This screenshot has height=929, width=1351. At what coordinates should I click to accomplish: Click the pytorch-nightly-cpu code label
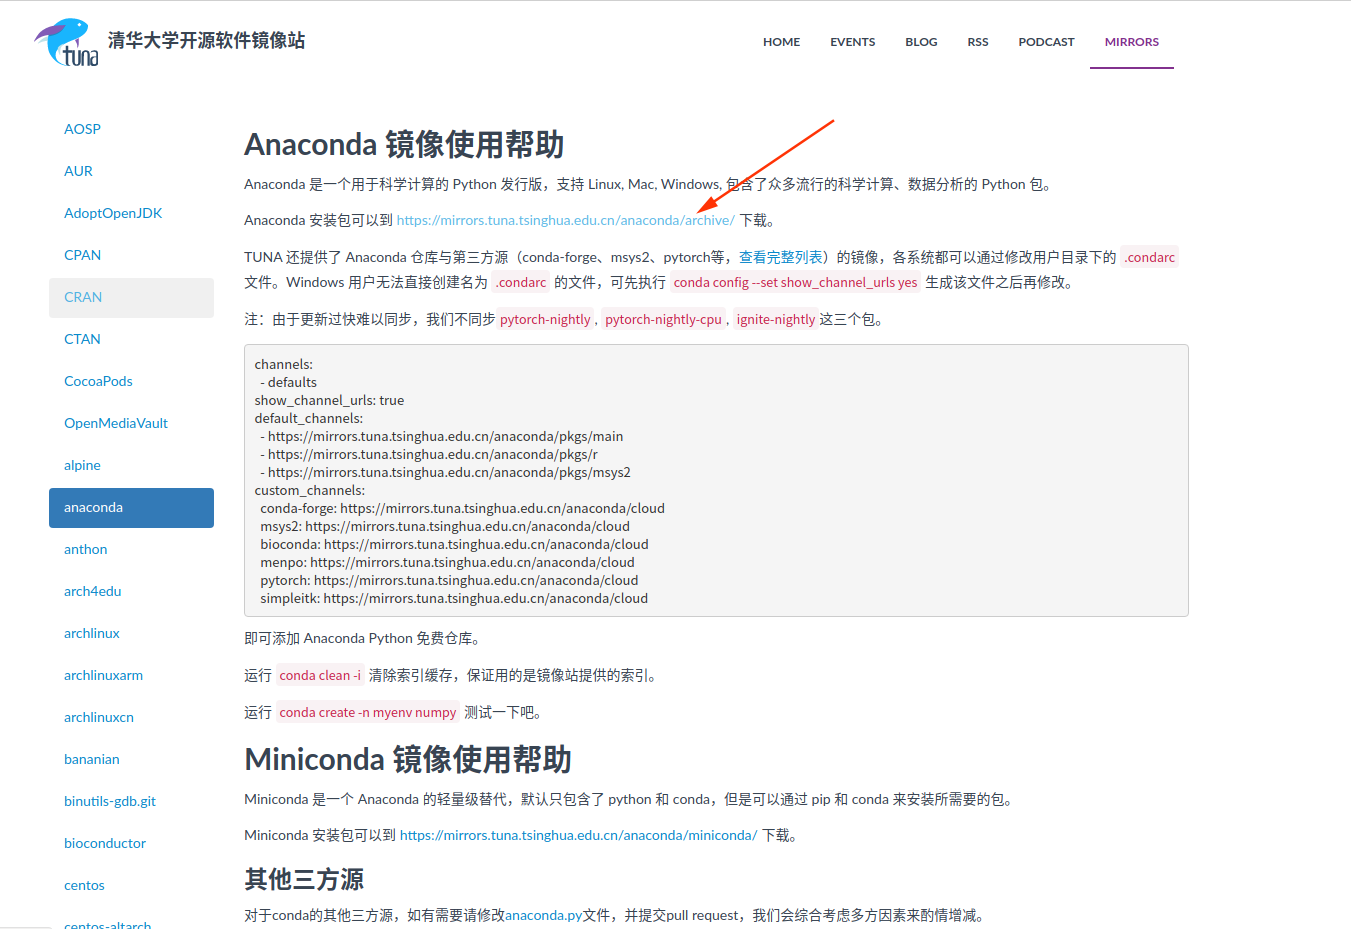click(663, 319)
